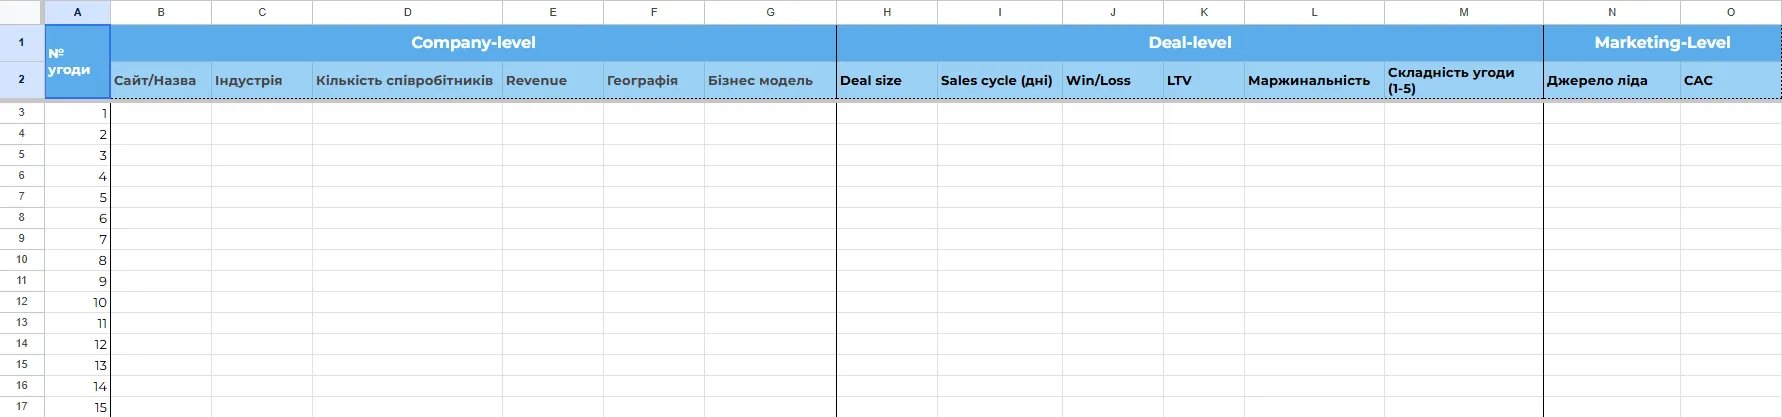Click the 'Джерело ліда' header cell
1782x417 pixels.
(1611, 81)
